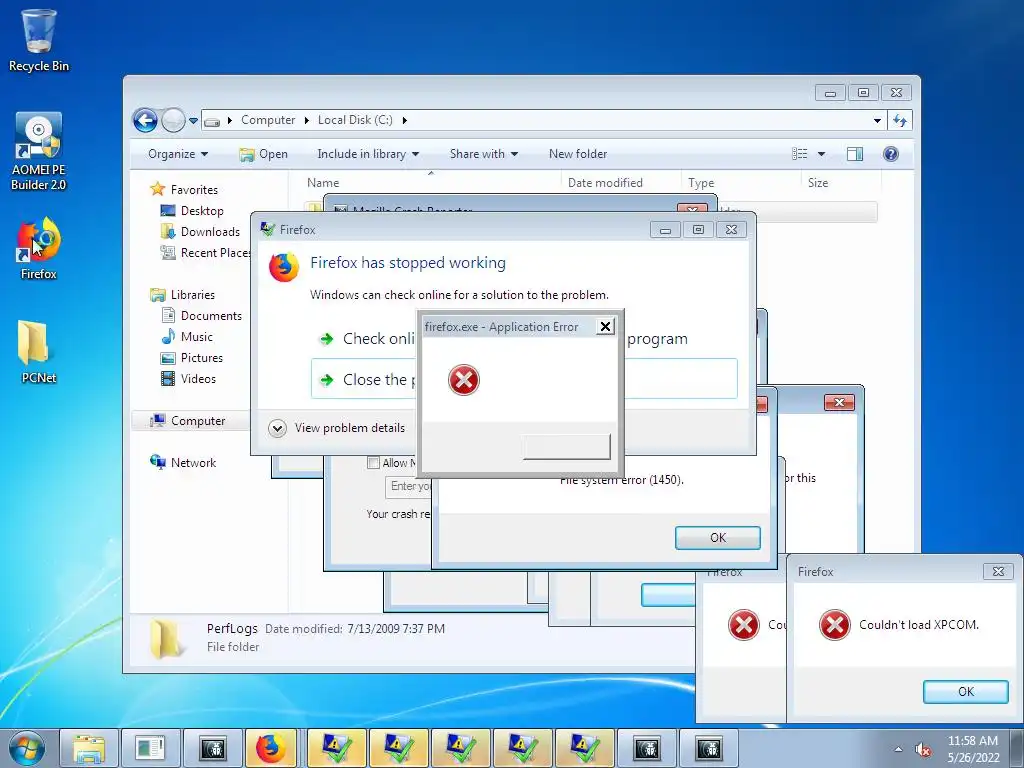Image resolution: width=1024 pixels, height=768 pixels.
Task: Sort by Date modified column header
Action: coord(620,183)
